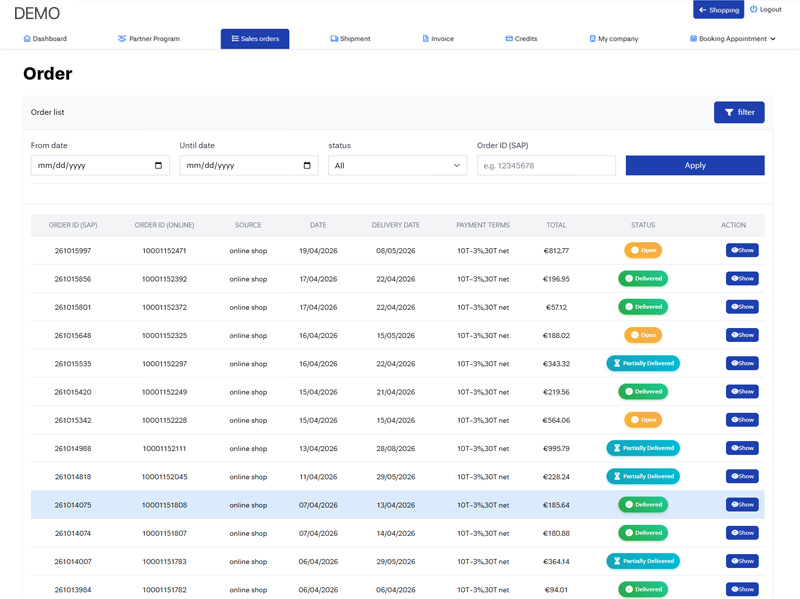Click the Partially Delivered badge for order 261014988

[643, 448]
